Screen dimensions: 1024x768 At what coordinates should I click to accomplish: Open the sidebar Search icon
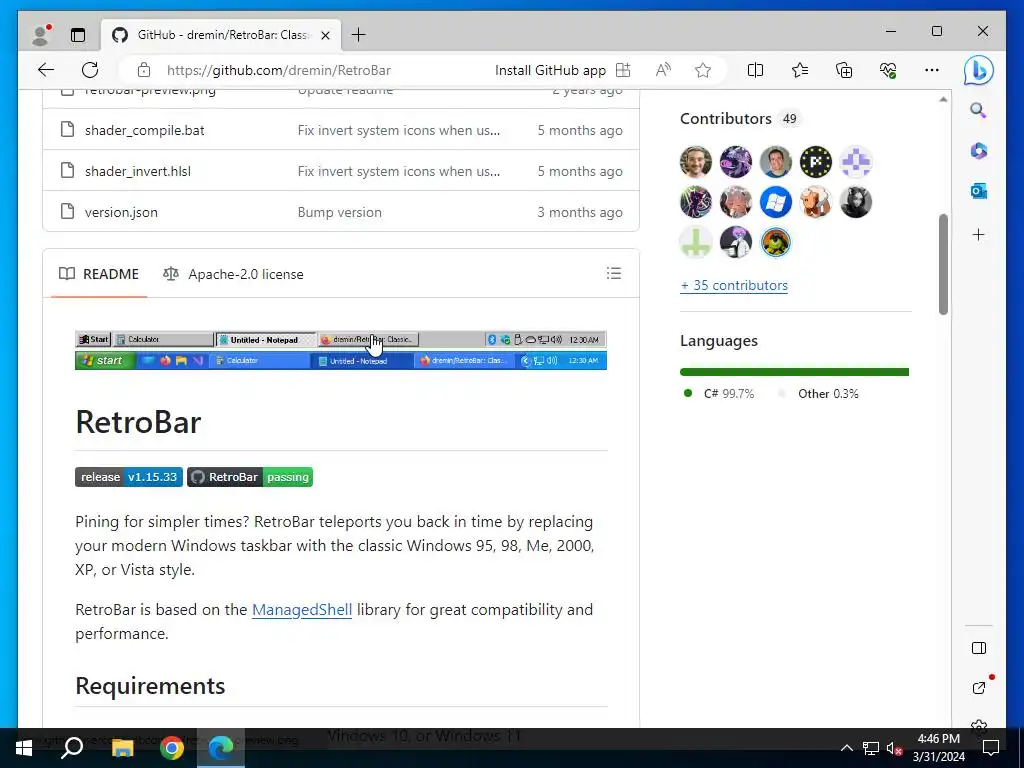(x=978, y=110)
